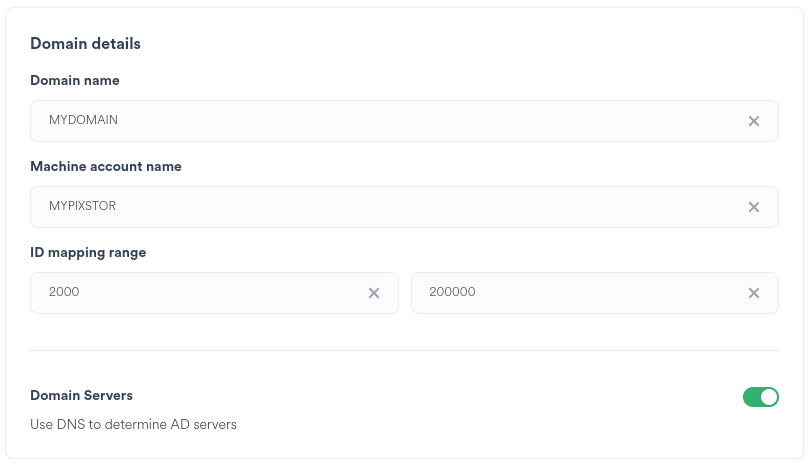This screenshot has width=811, height=467.
Task: Click the Domain details heading
Action: point(85,44)
